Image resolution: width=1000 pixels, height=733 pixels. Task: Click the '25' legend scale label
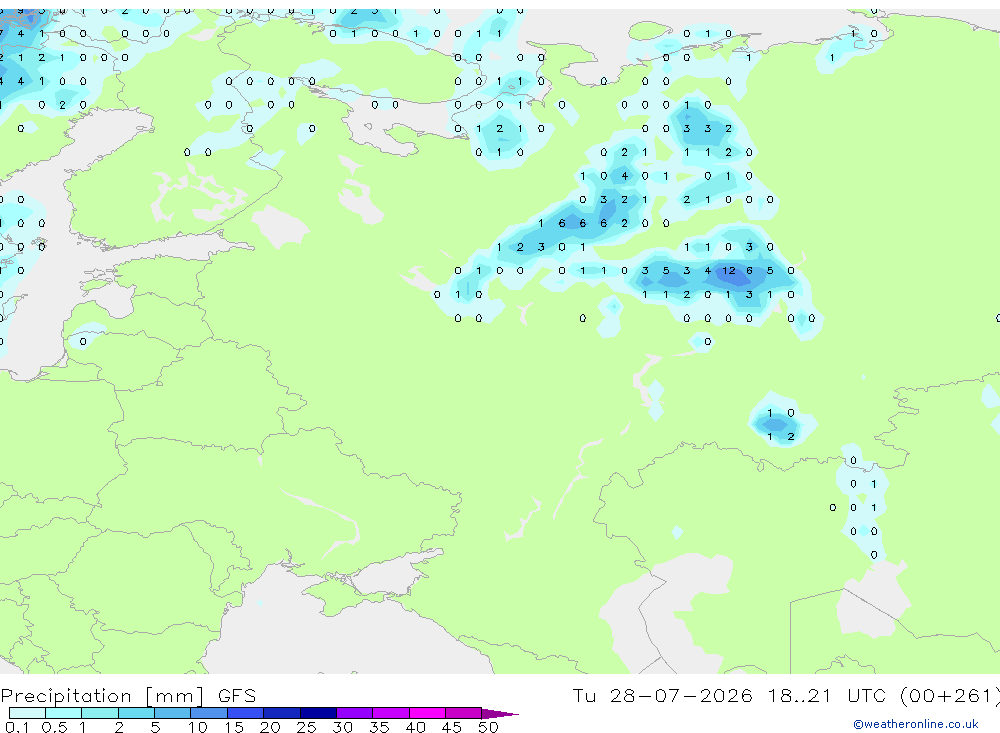coord(306,727)
